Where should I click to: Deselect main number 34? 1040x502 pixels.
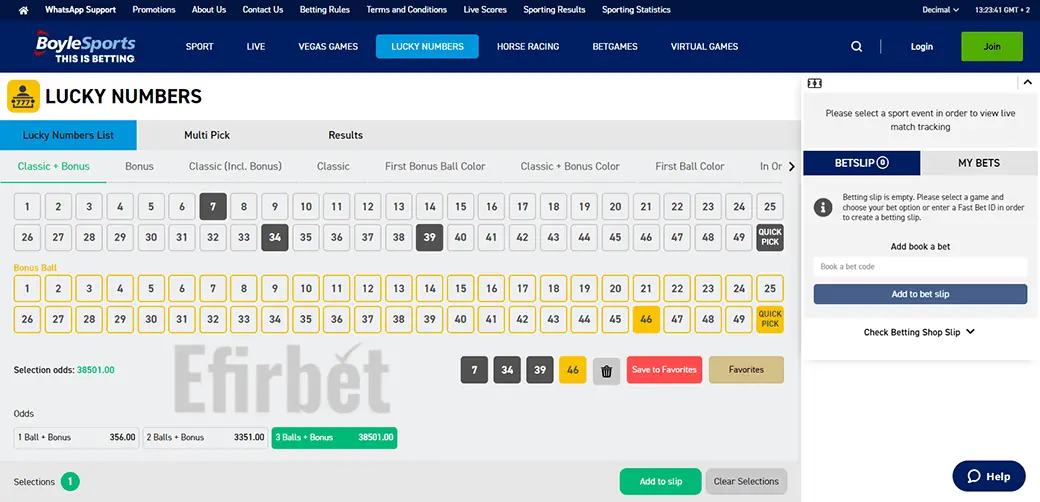[275, 237]
